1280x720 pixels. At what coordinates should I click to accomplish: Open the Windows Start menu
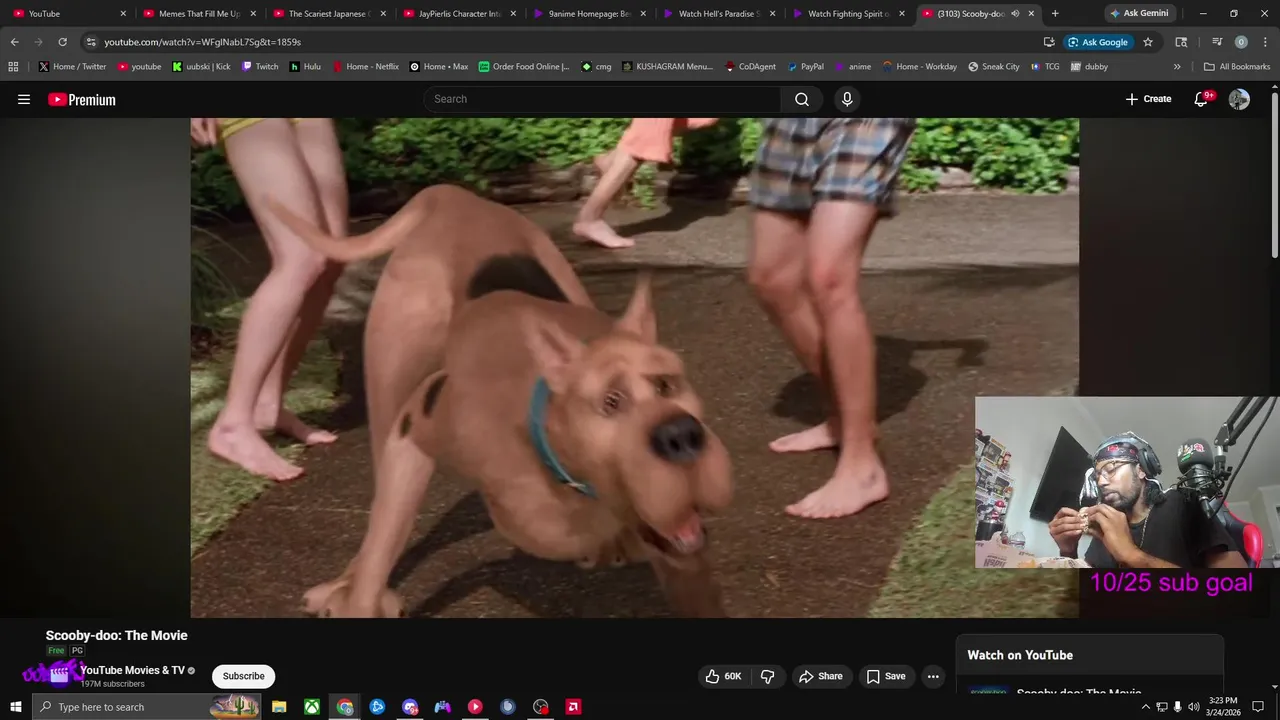[15, 707]
